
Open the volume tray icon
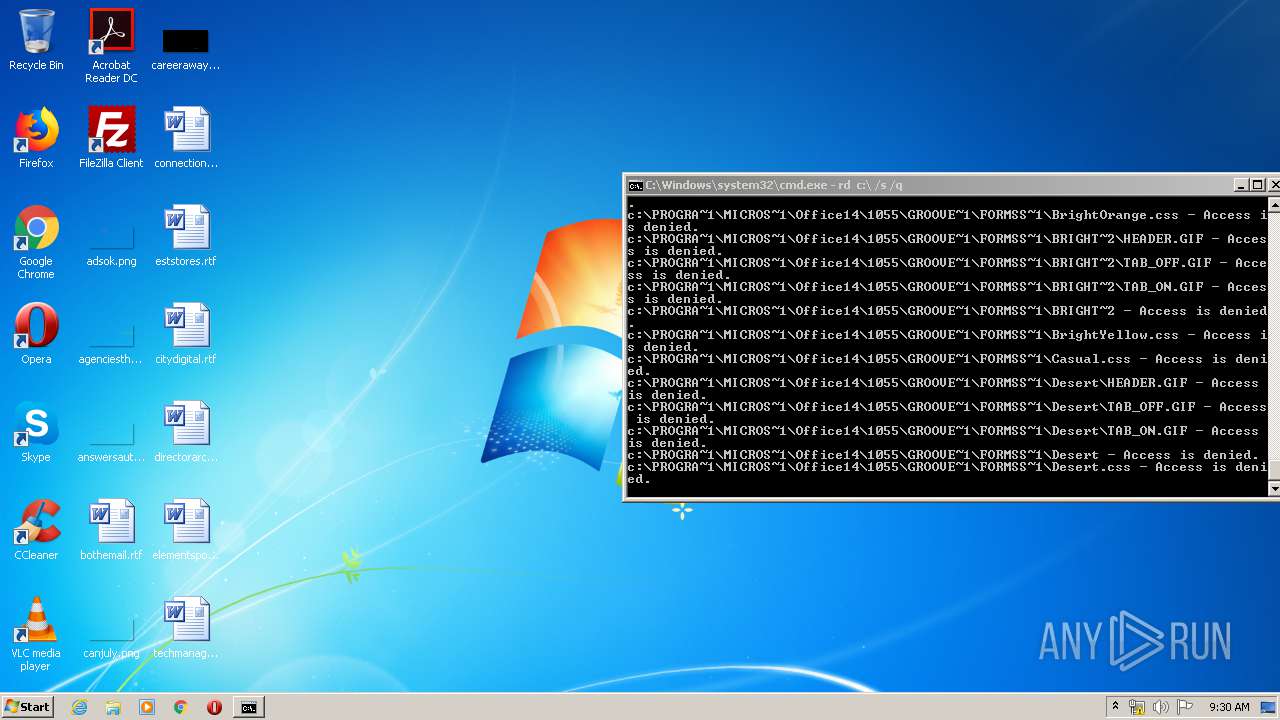pos(1161,707)
